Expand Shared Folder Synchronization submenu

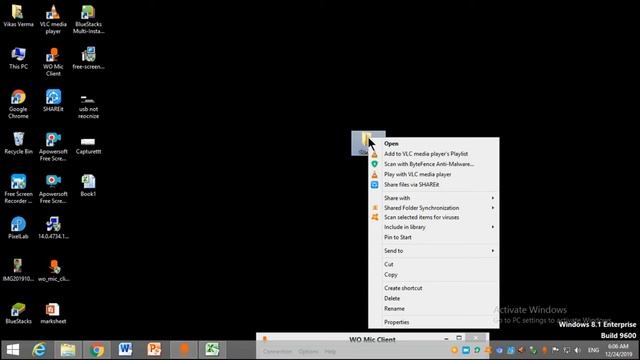[x=433, y=208]
